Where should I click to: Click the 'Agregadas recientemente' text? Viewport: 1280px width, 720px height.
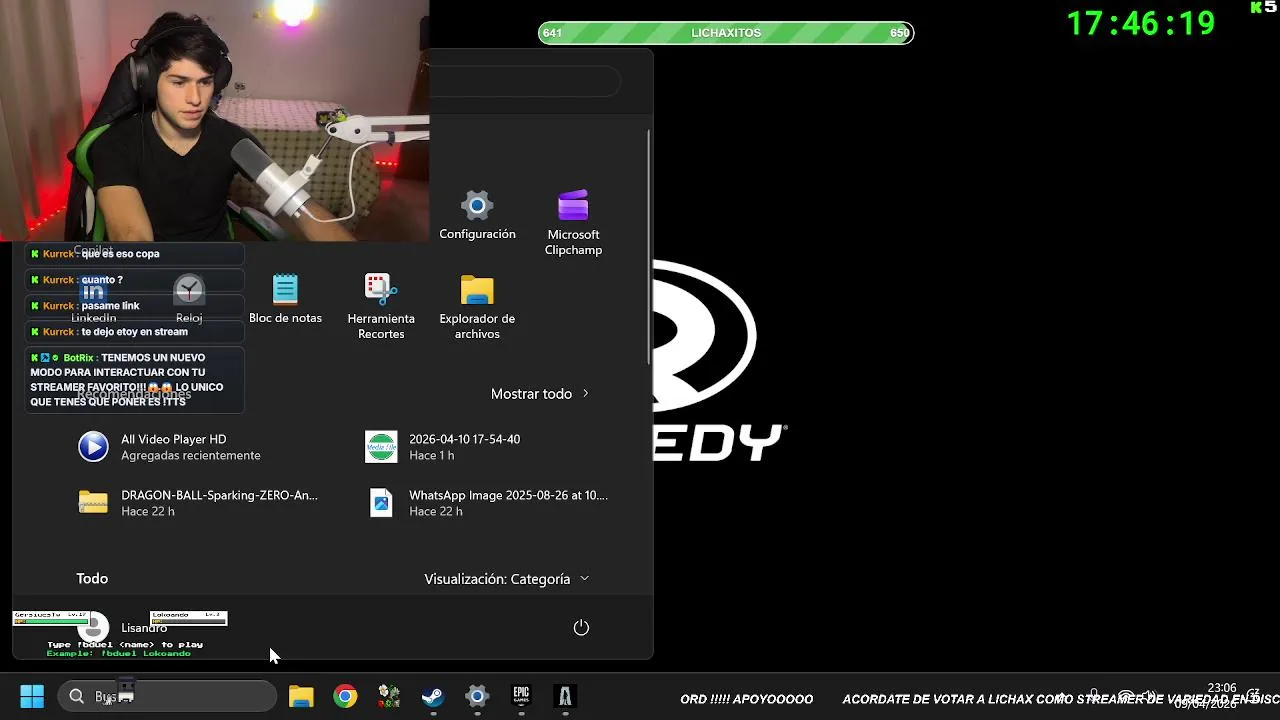point(191,456)
